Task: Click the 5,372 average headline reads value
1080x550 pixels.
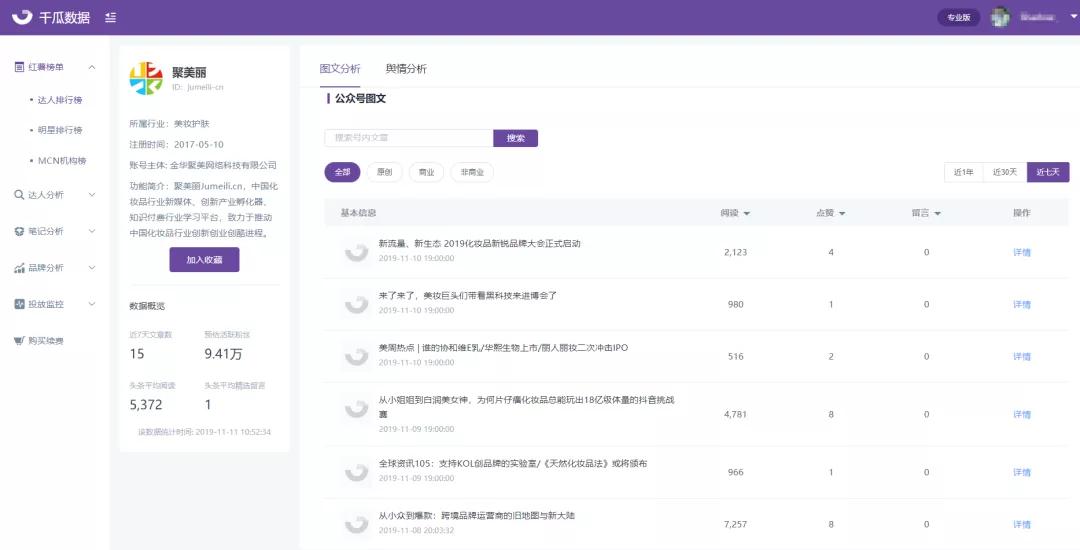Action: tap(146, 405)
